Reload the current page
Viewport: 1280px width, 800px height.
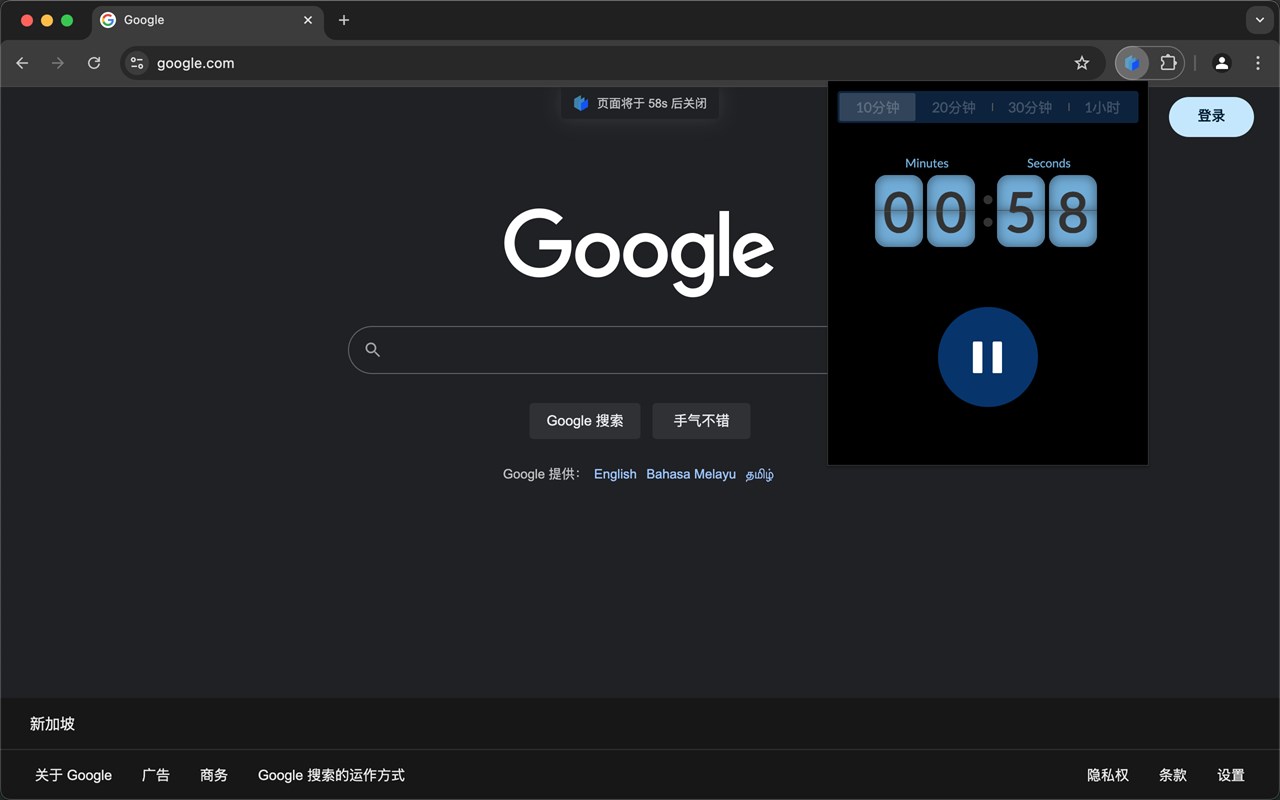click(x=94, y=63)
